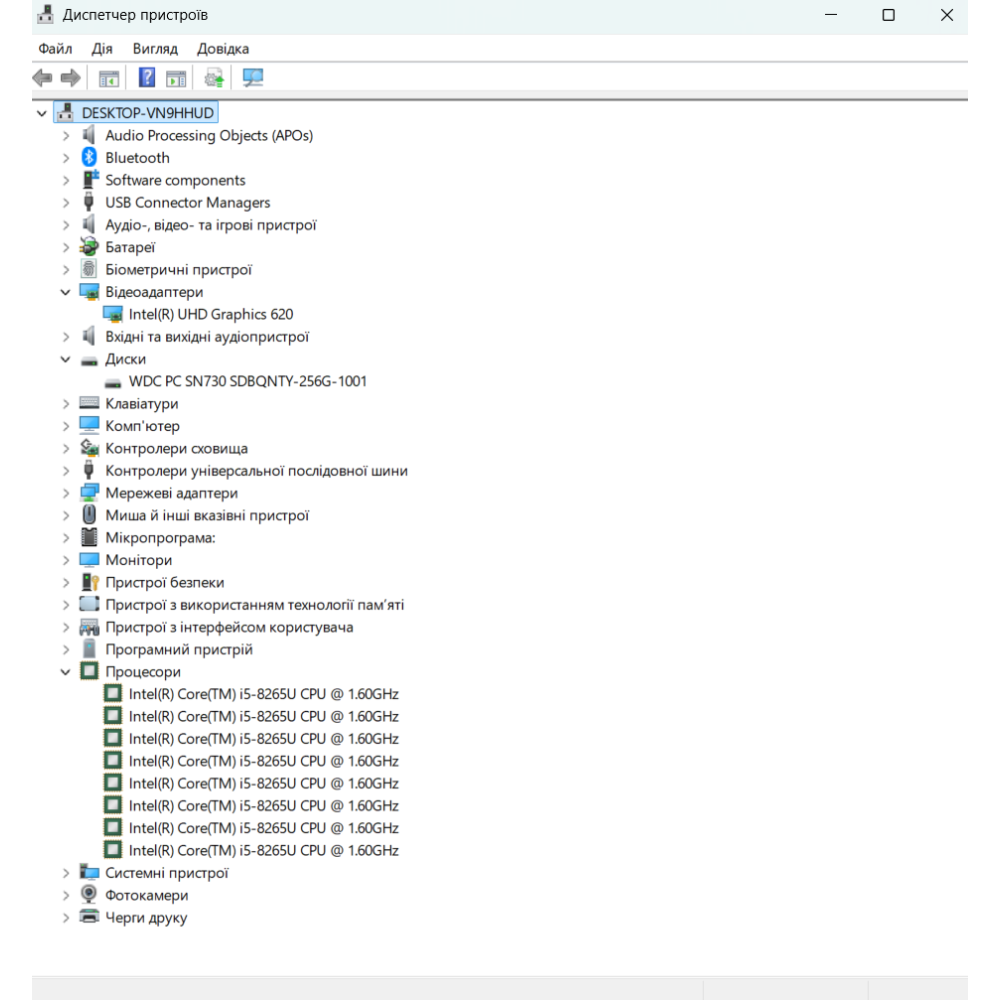
Task: Collapse the Диски category
Action: pyautogui.click(x=66, y=359)
